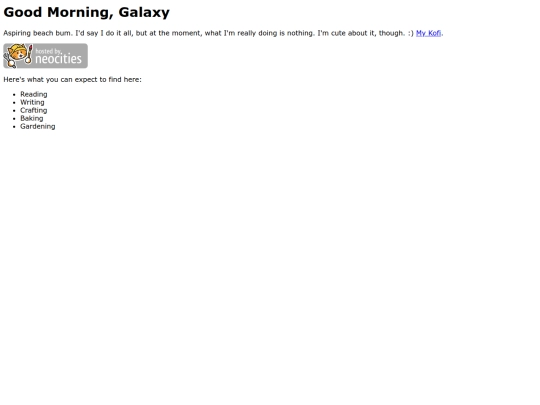This screenshot has width=540, height=405.
Task: Select the Crafting list item
Action: coord(34,110)
